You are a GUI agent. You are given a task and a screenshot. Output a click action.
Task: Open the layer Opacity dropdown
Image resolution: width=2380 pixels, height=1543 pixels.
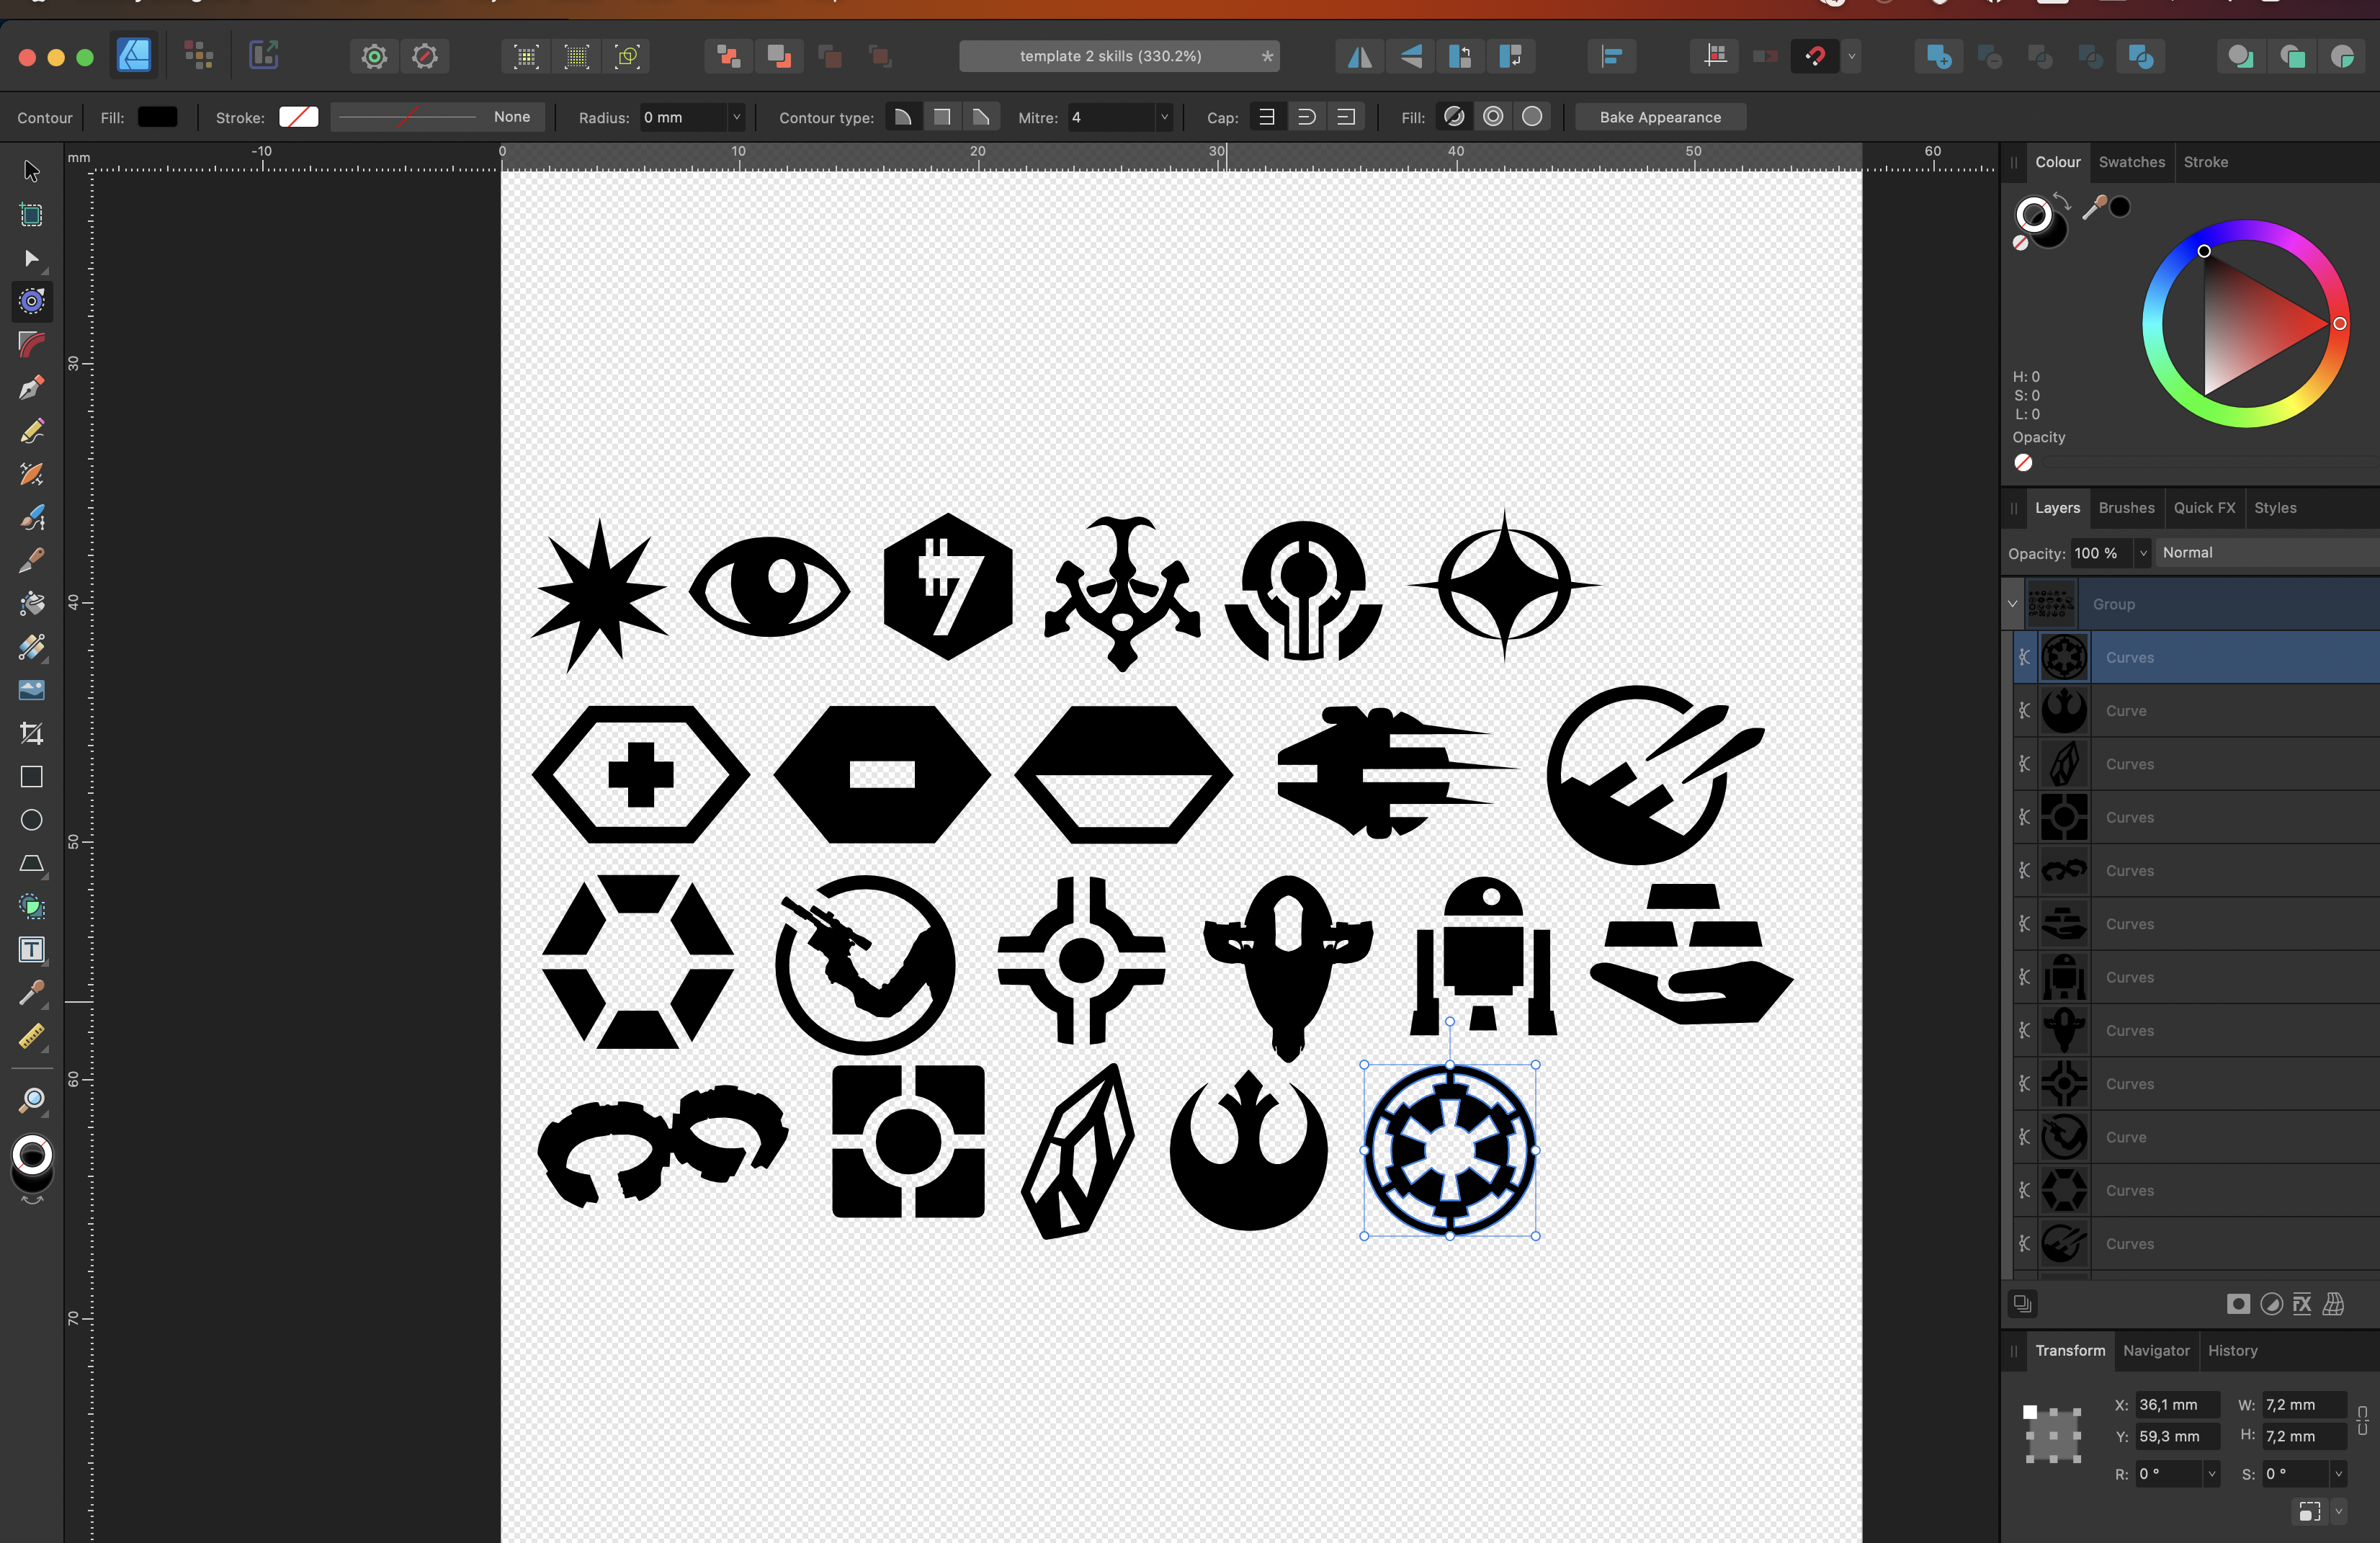[x=2142, y=553]
